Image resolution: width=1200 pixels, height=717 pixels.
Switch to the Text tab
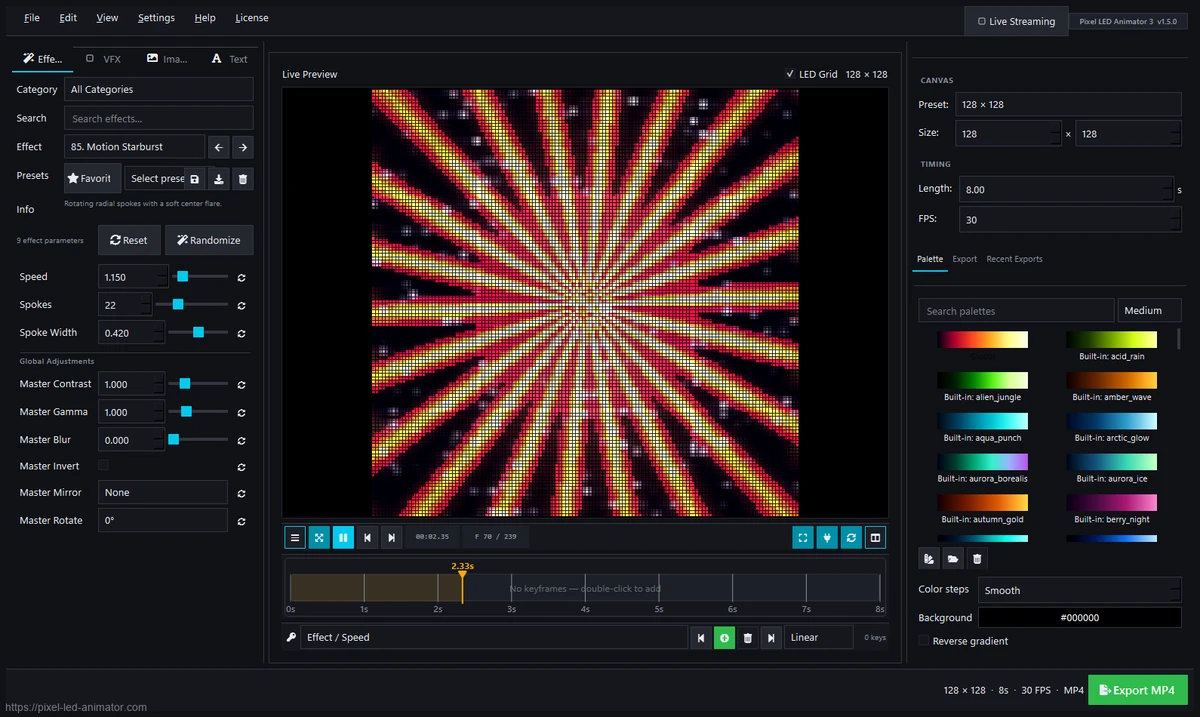pos(229,59)
